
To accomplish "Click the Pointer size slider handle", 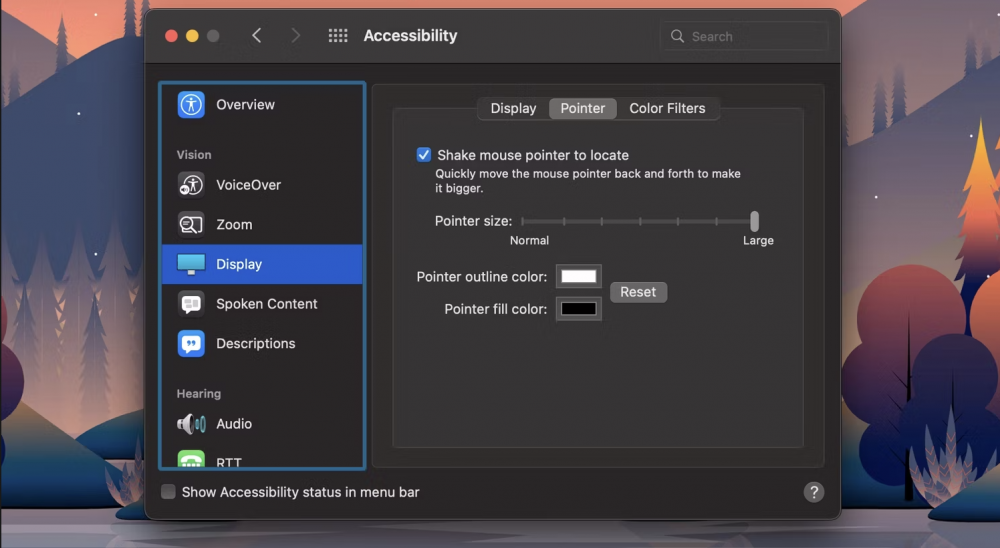I will 755,221.
